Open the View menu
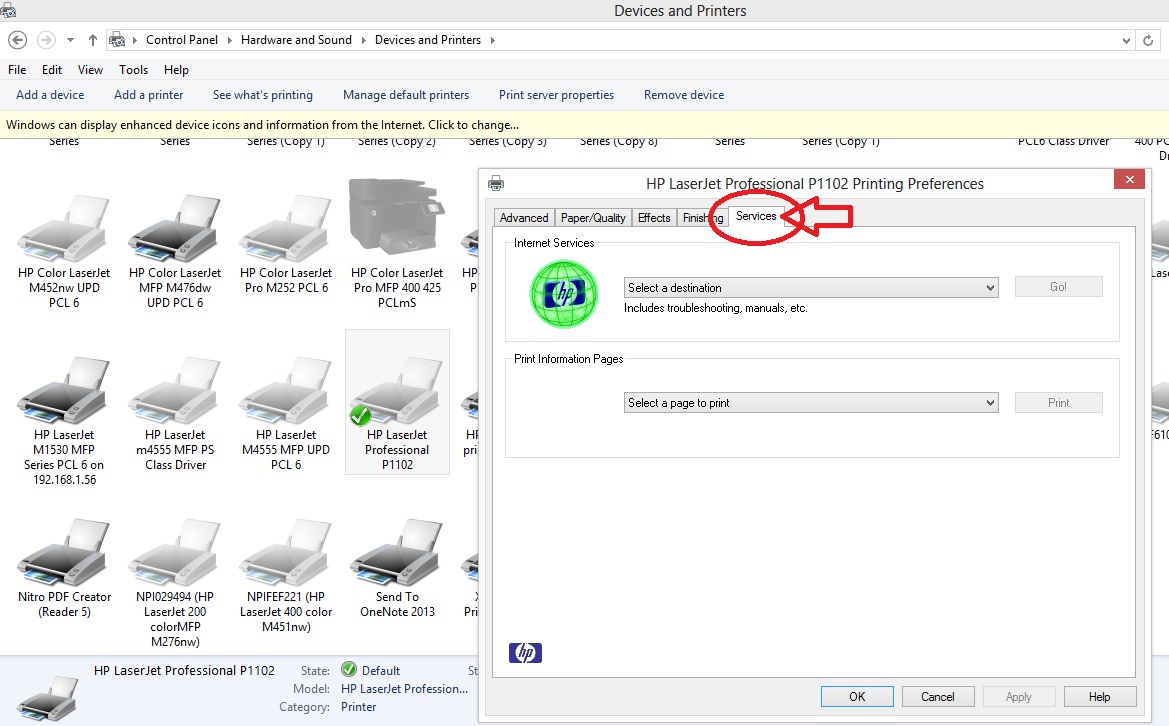Viewport: 1169px width, 726px height. click(90, 69)
